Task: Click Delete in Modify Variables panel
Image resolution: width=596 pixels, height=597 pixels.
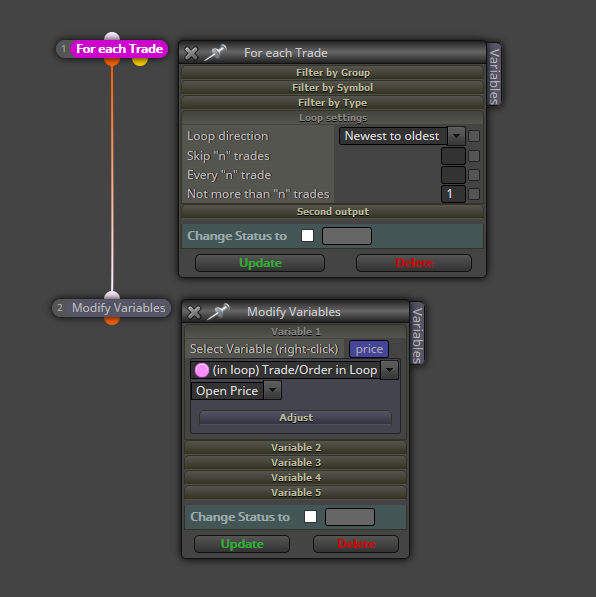Action: click(x=356, y=544)
